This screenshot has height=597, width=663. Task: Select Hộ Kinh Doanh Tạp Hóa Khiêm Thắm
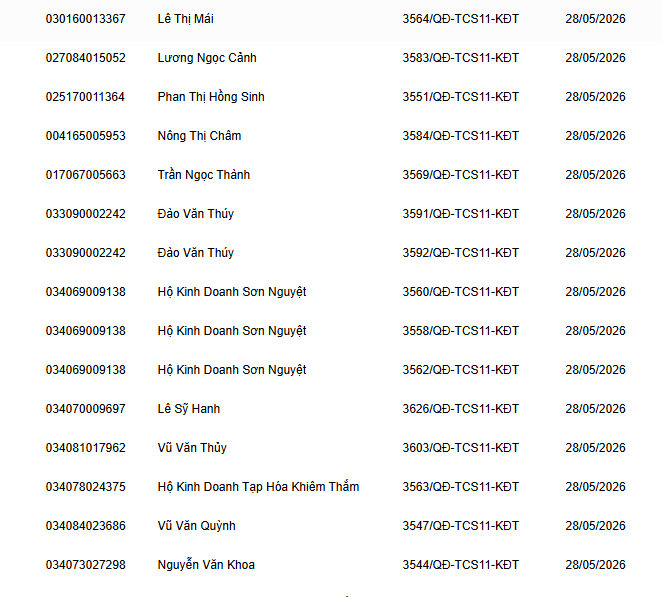coord(258,487)
